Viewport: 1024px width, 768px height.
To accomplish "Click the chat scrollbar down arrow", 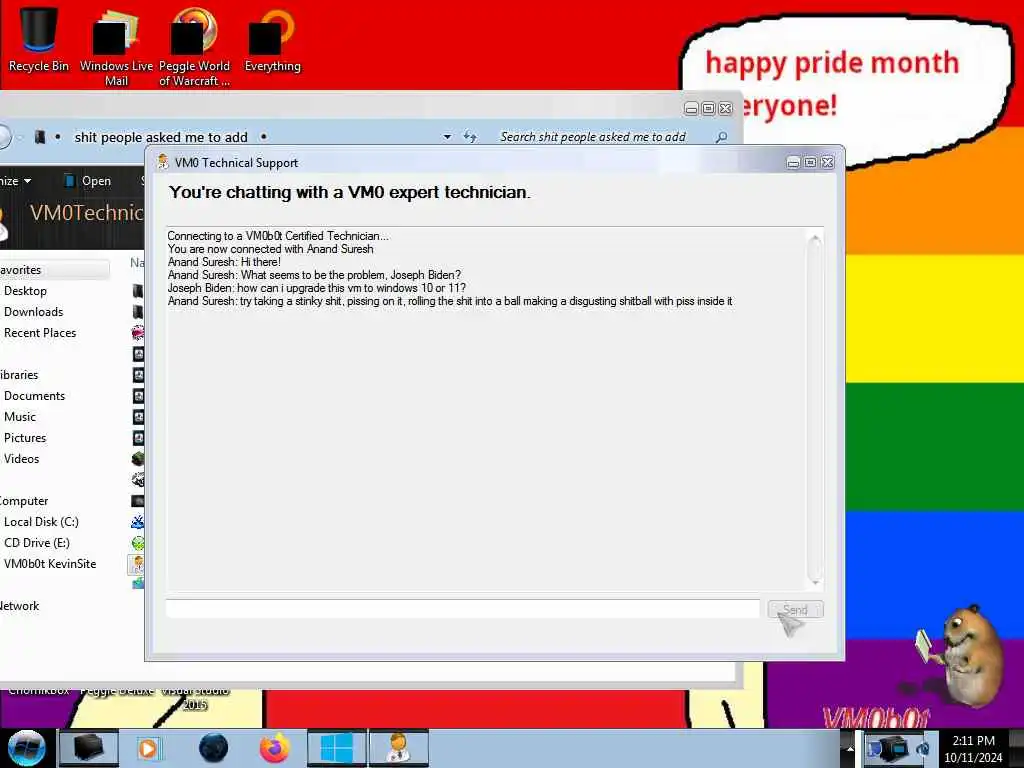I will click(814, 581).
